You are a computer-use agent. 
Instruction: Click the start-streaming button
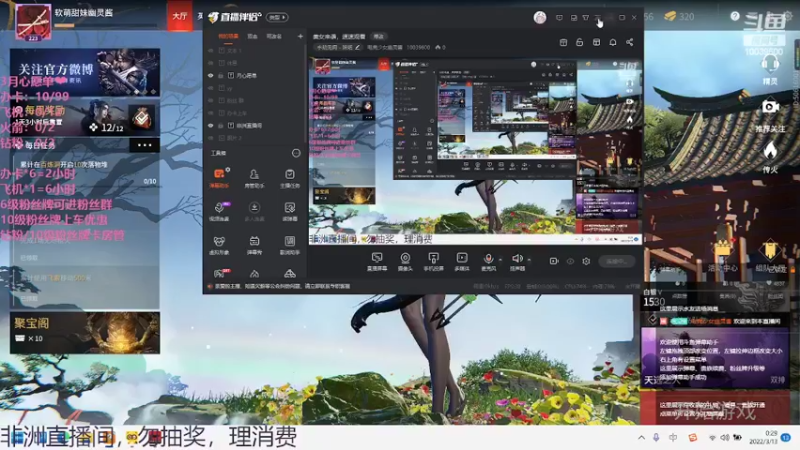(x=616, y=261)
